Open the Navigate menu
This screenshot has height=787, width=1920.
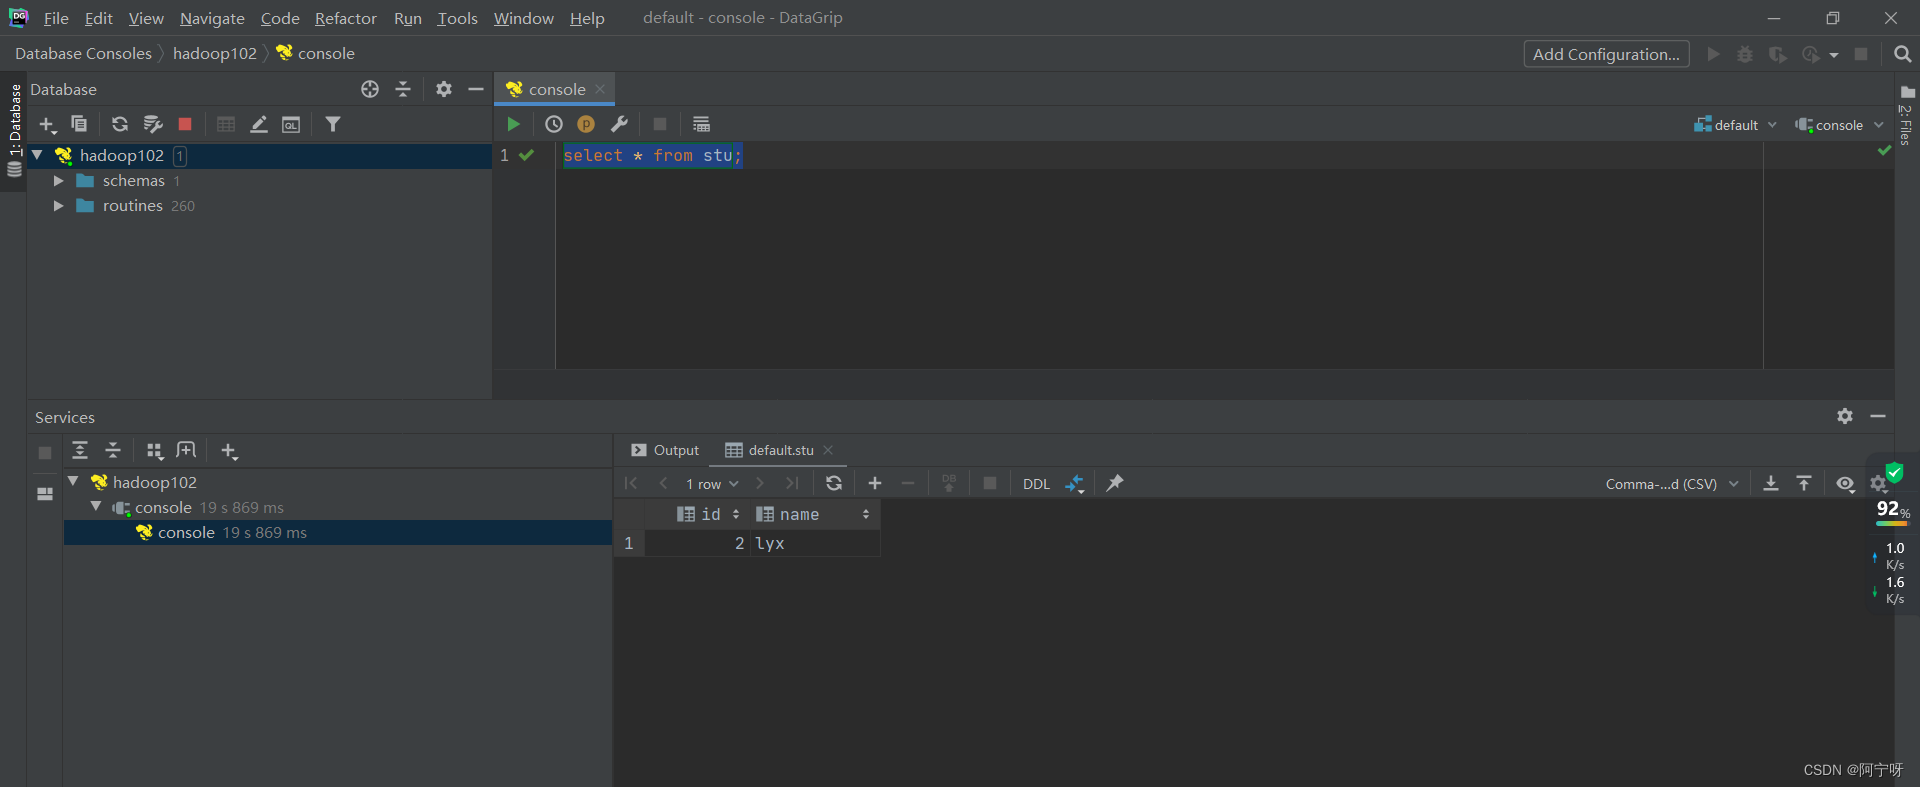point(212,18)
